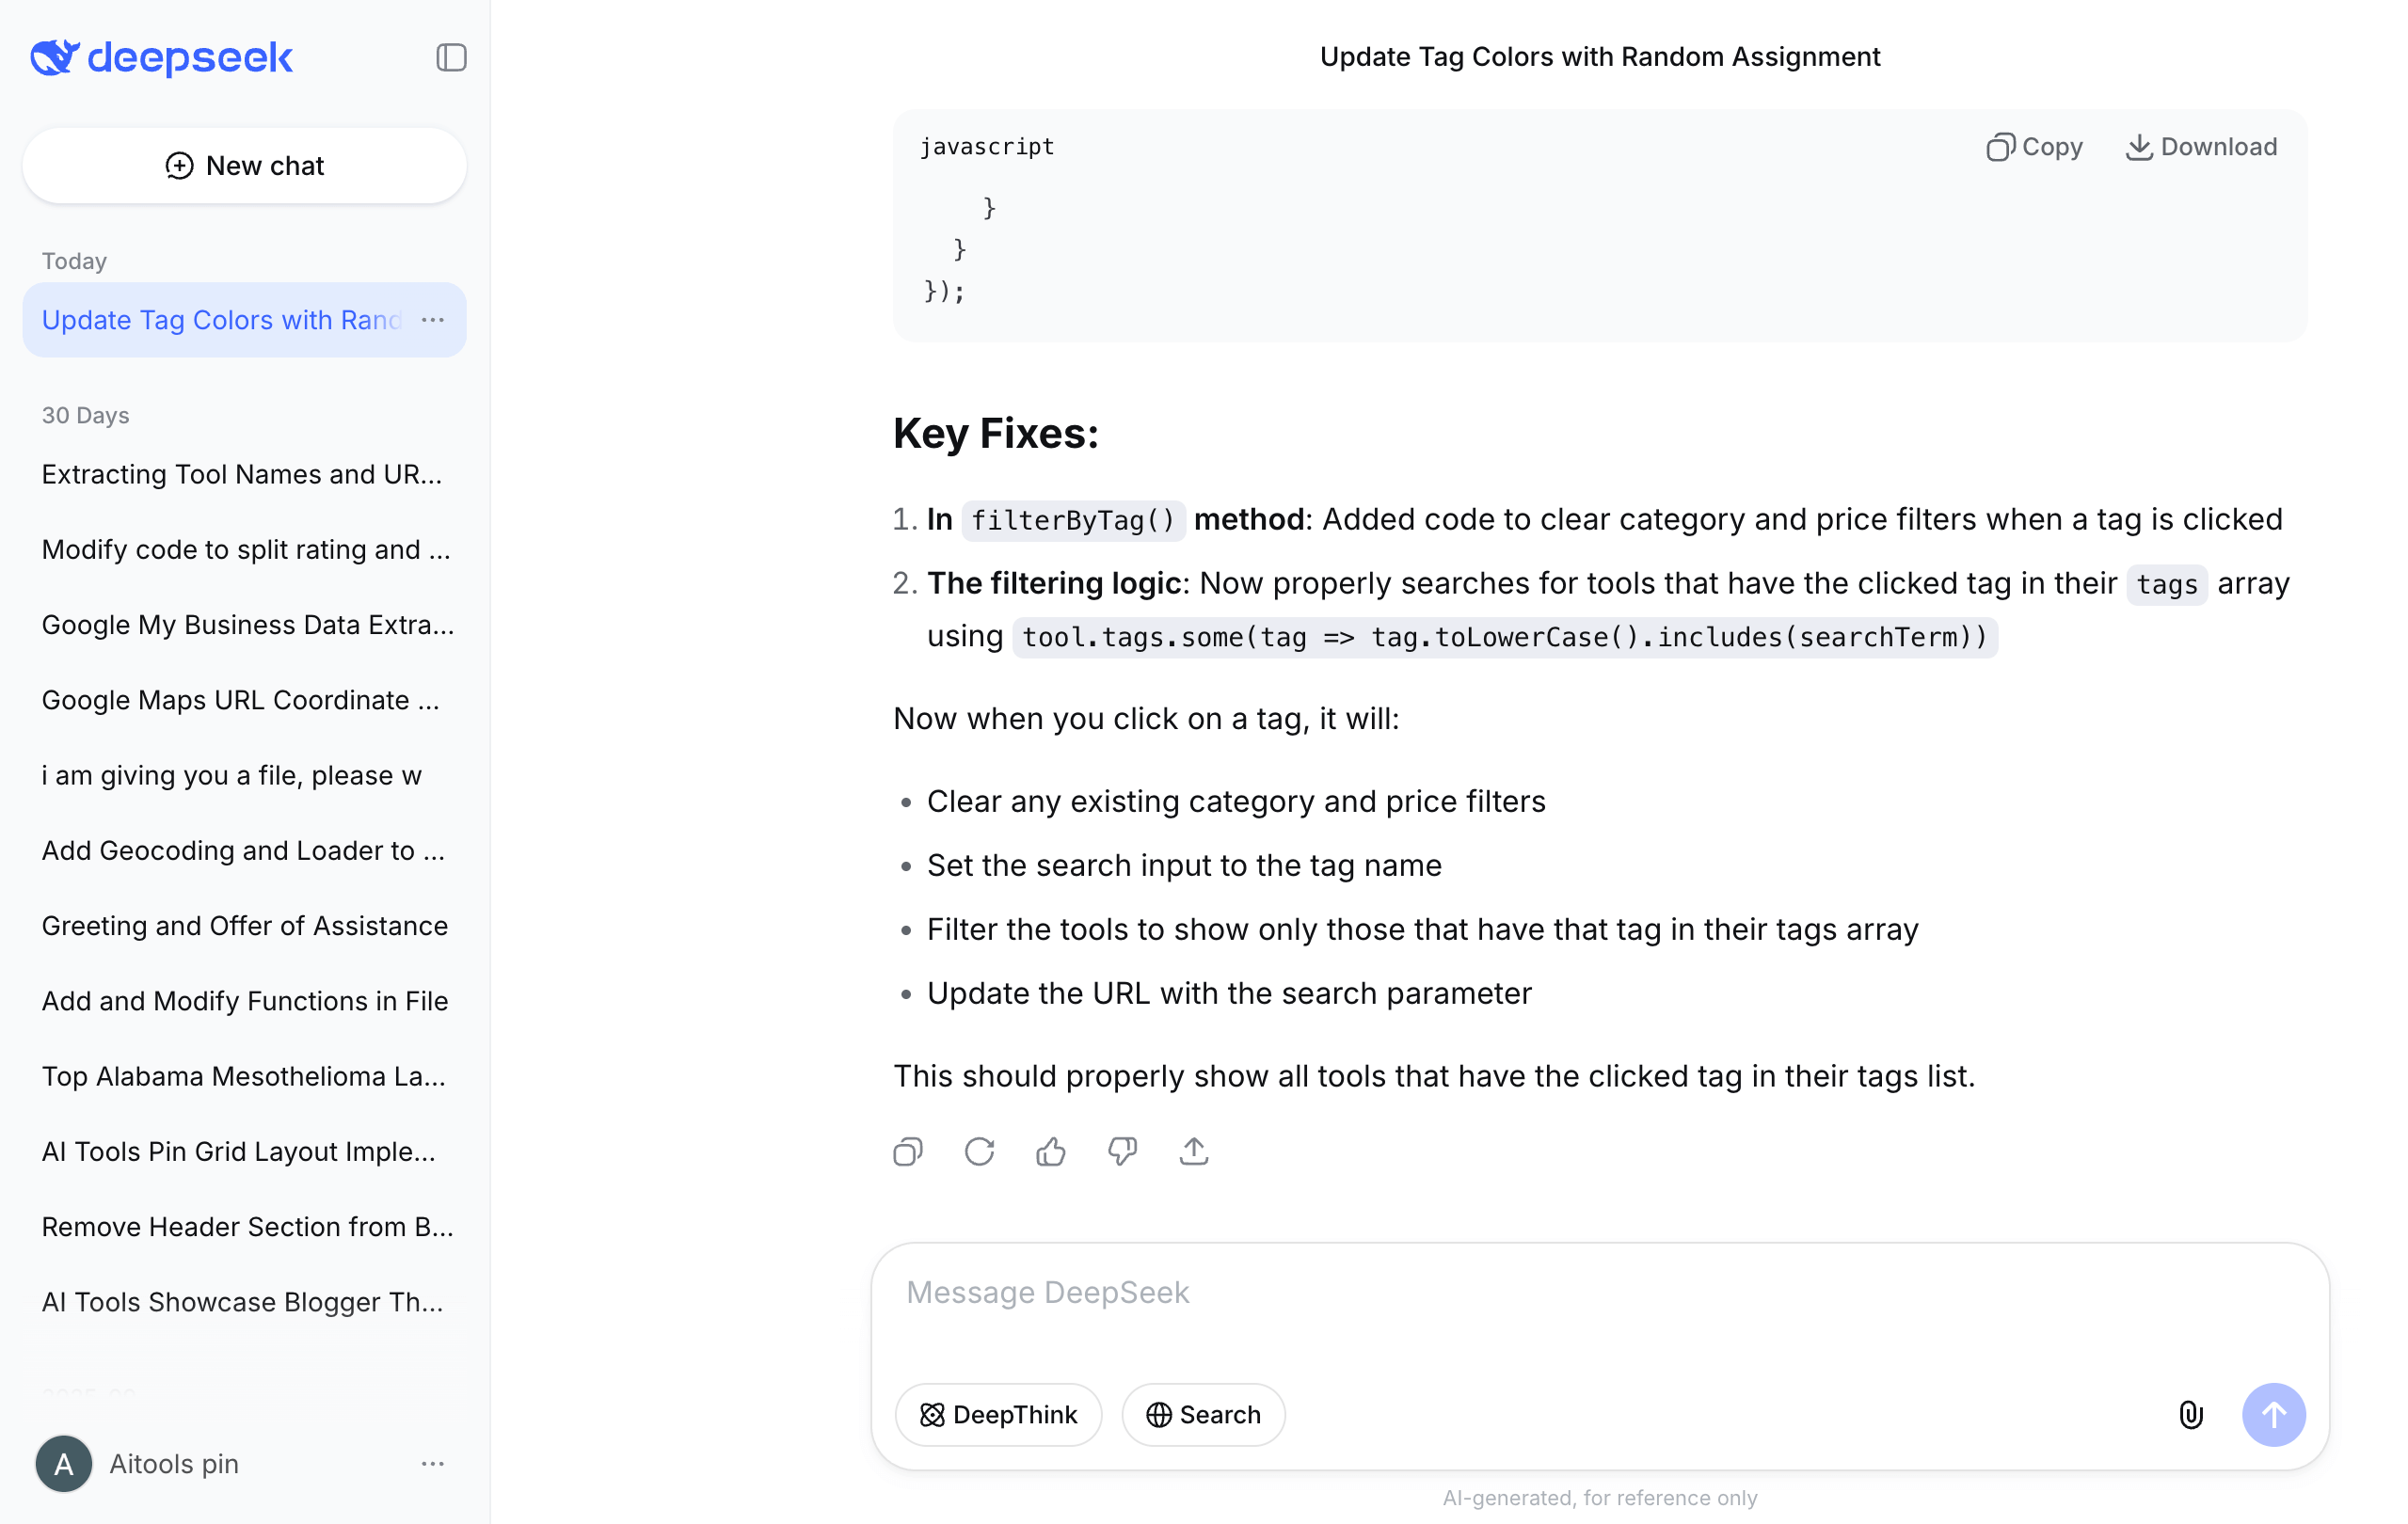Open the AI Tools Pin Grid Layout chat
Image resolution: width=2408 pixels, height=1524 pixels.
238,1151
